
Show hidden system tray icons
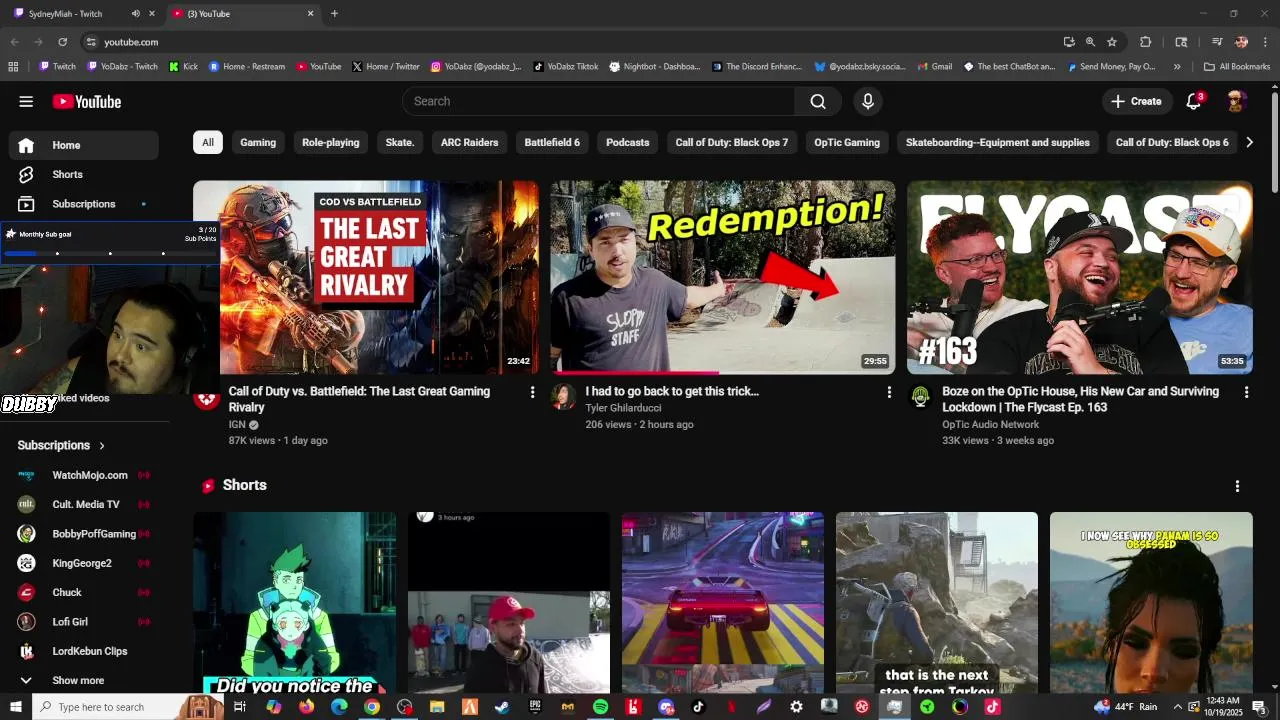click(x=1178, y=707)
